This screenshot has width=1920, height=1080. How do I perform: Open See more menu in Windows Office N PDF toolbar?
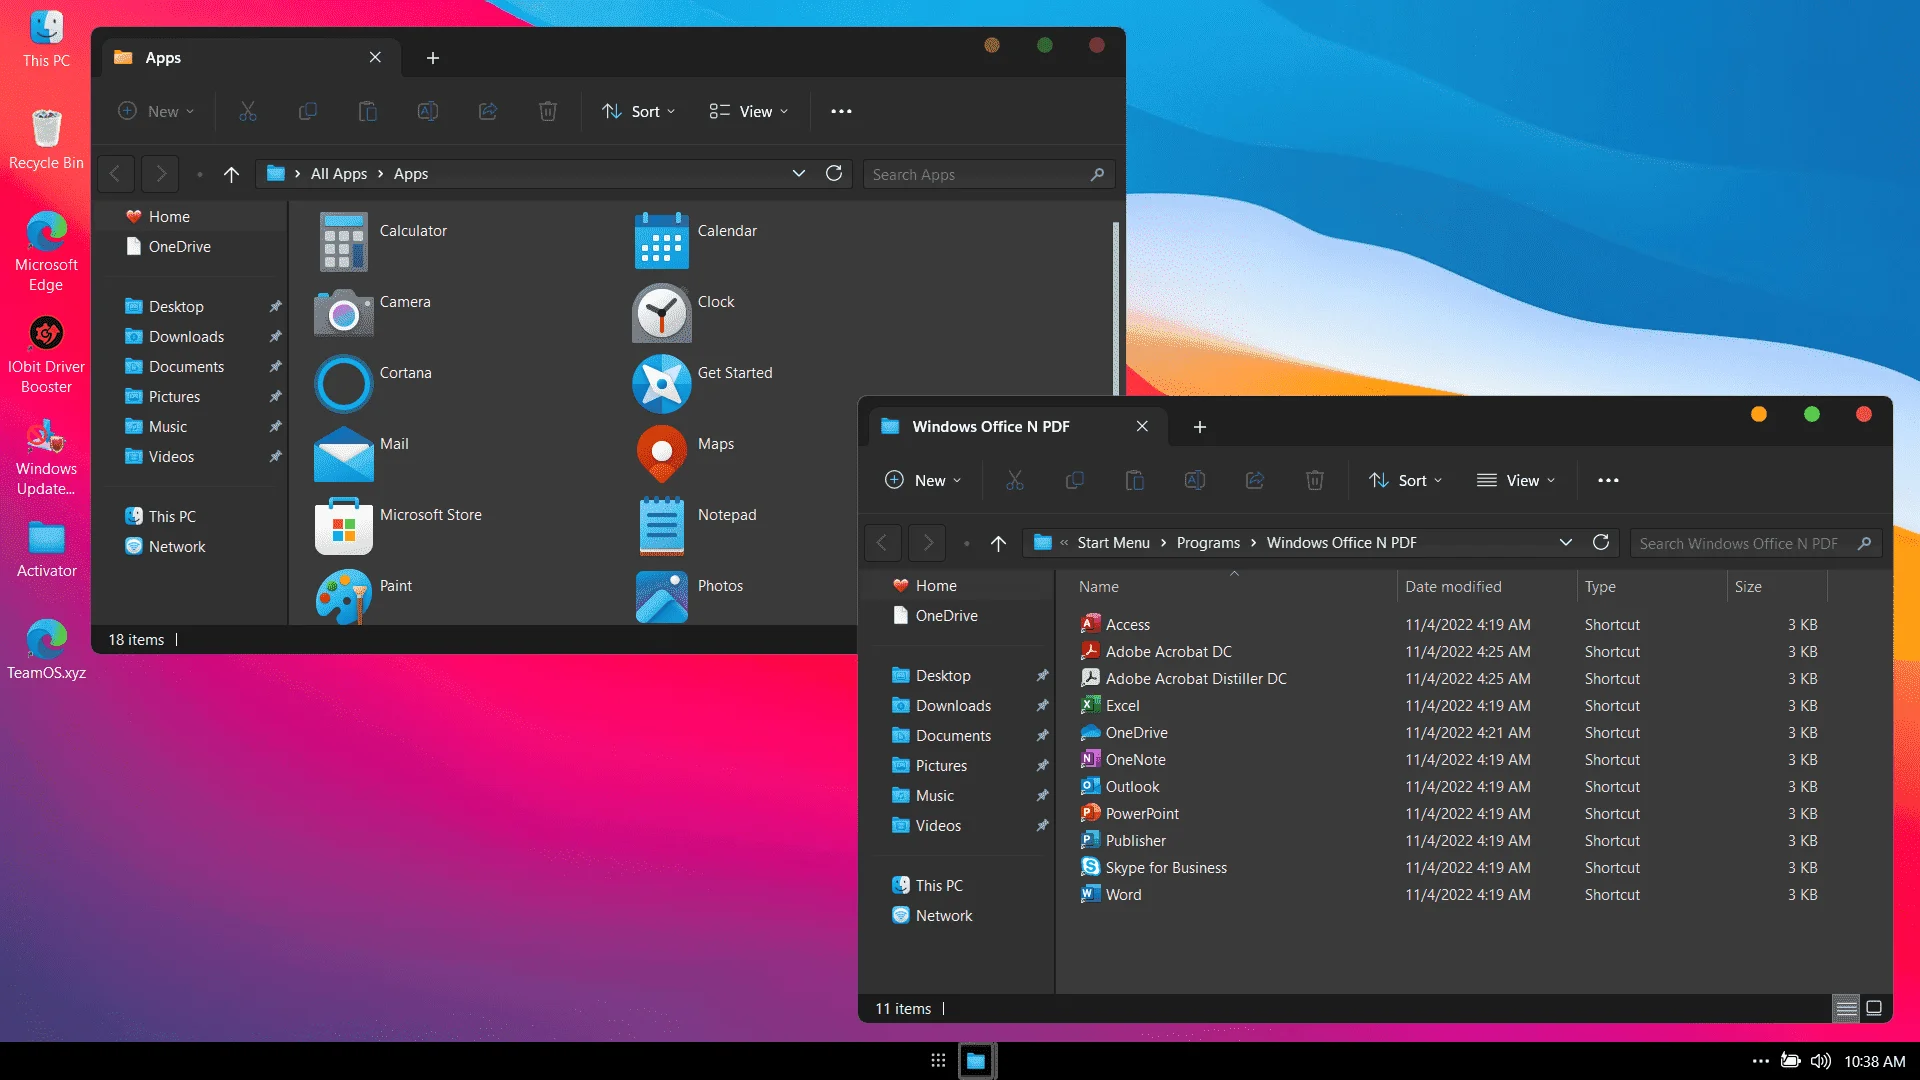(x=1608, y=481)
